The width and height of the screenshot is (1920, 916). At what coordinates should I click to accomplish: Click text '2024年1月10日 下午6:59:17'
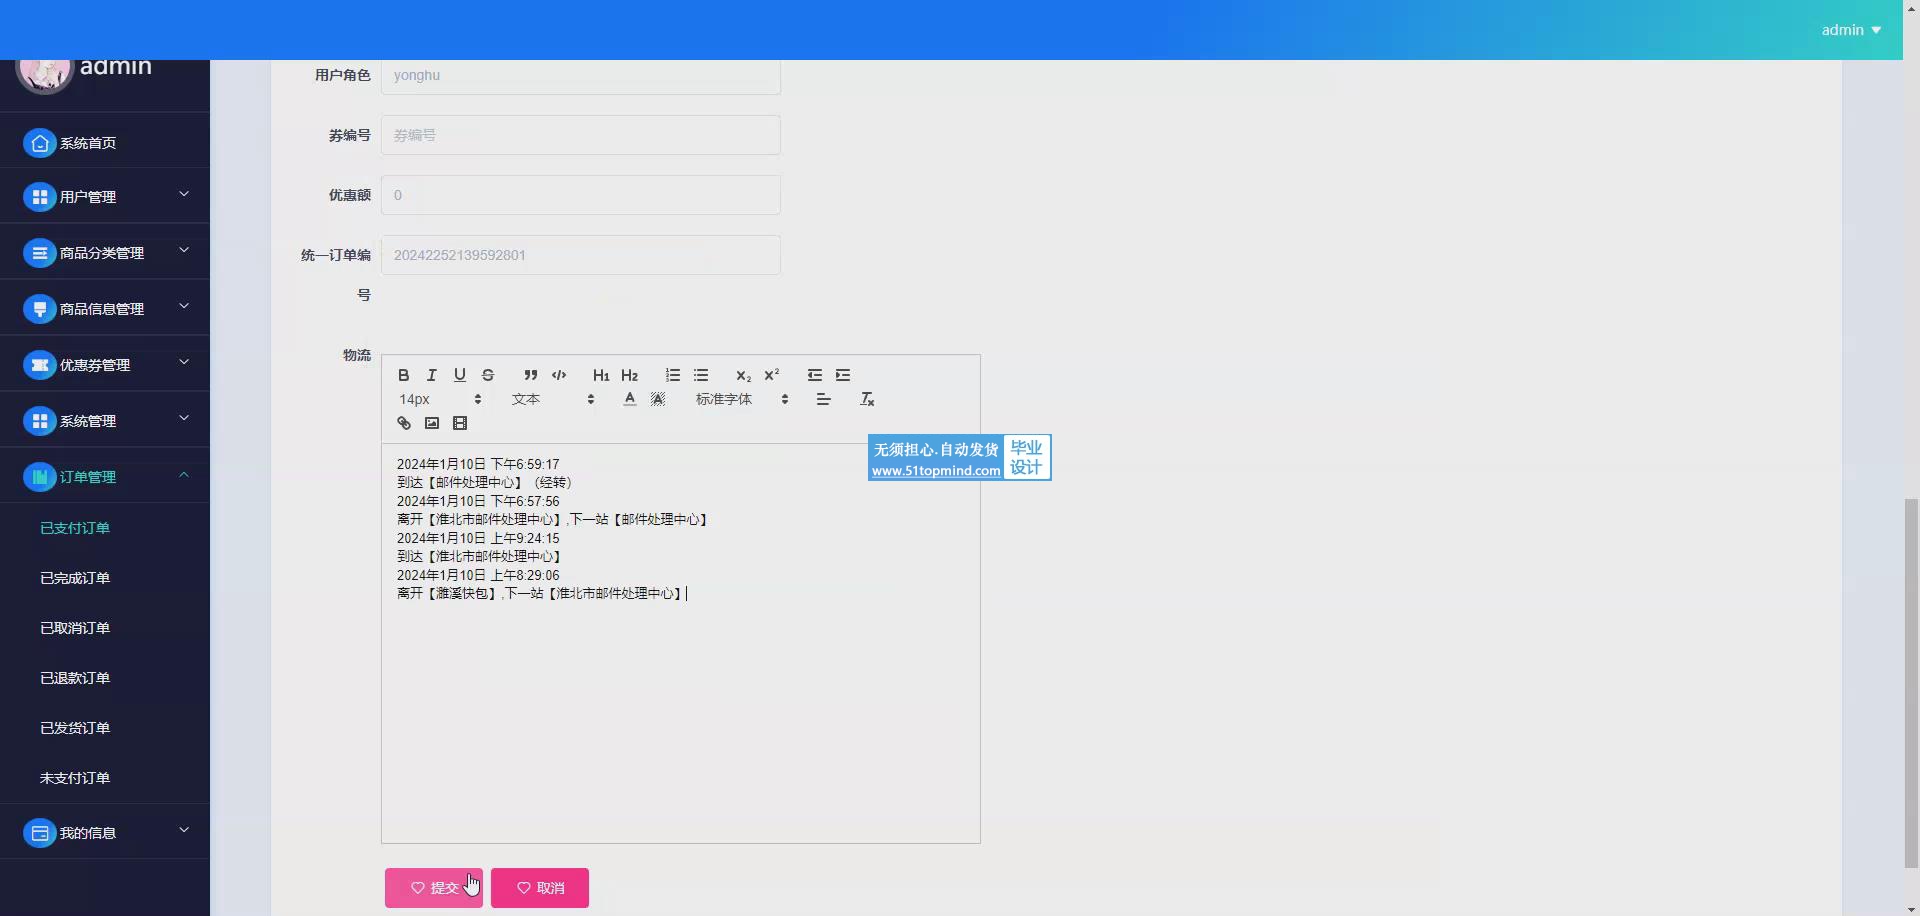[x=478, y=464]
